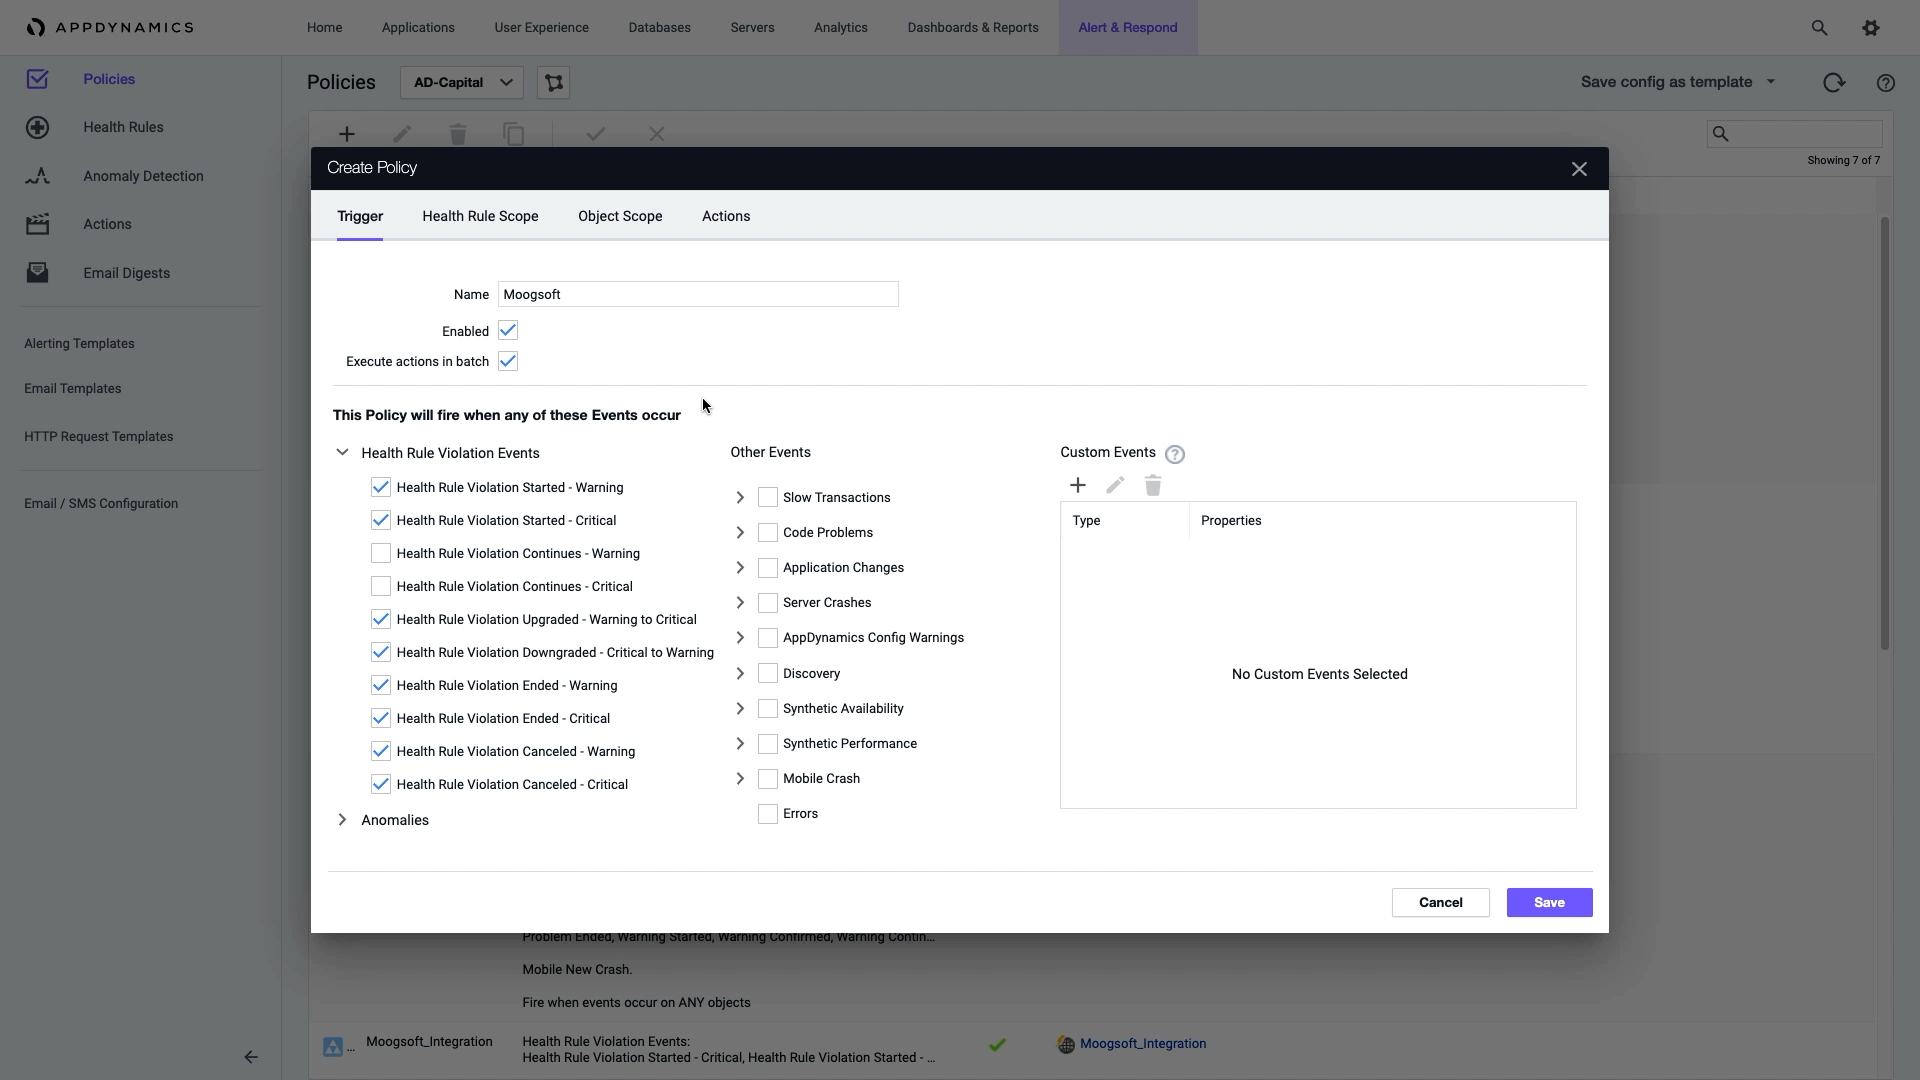The height and width of the screenshot is (1080, 1920).
Task: Switch to the Actions tab
Action: pyautogui.click(x=726, y=216)
